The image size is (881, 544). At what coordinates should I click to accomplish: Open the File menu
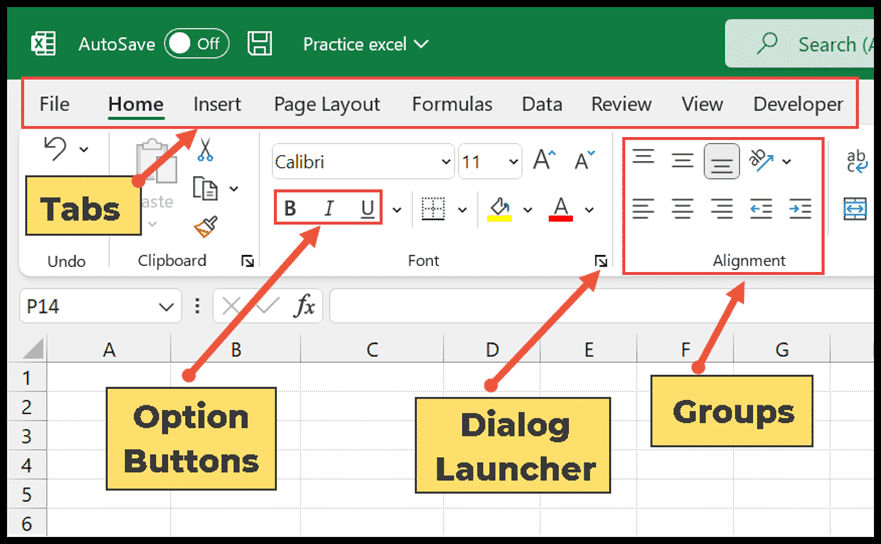(55, 104)
